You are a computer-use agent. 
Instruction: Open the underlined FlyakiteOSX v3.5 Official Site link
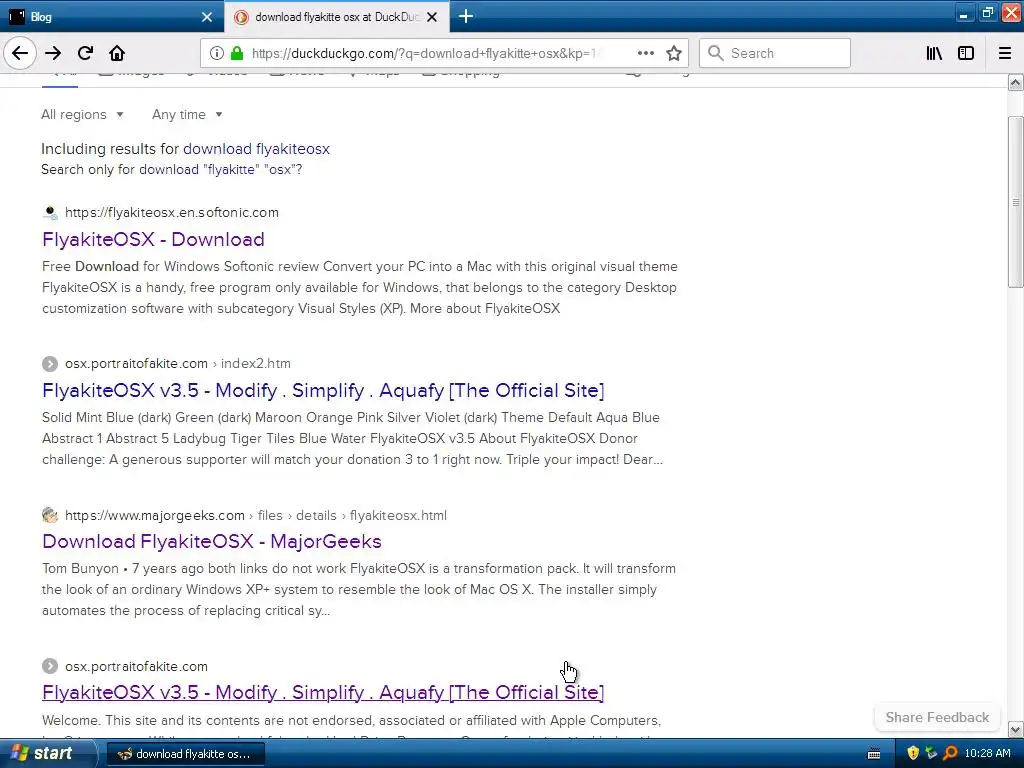point(323,692)
